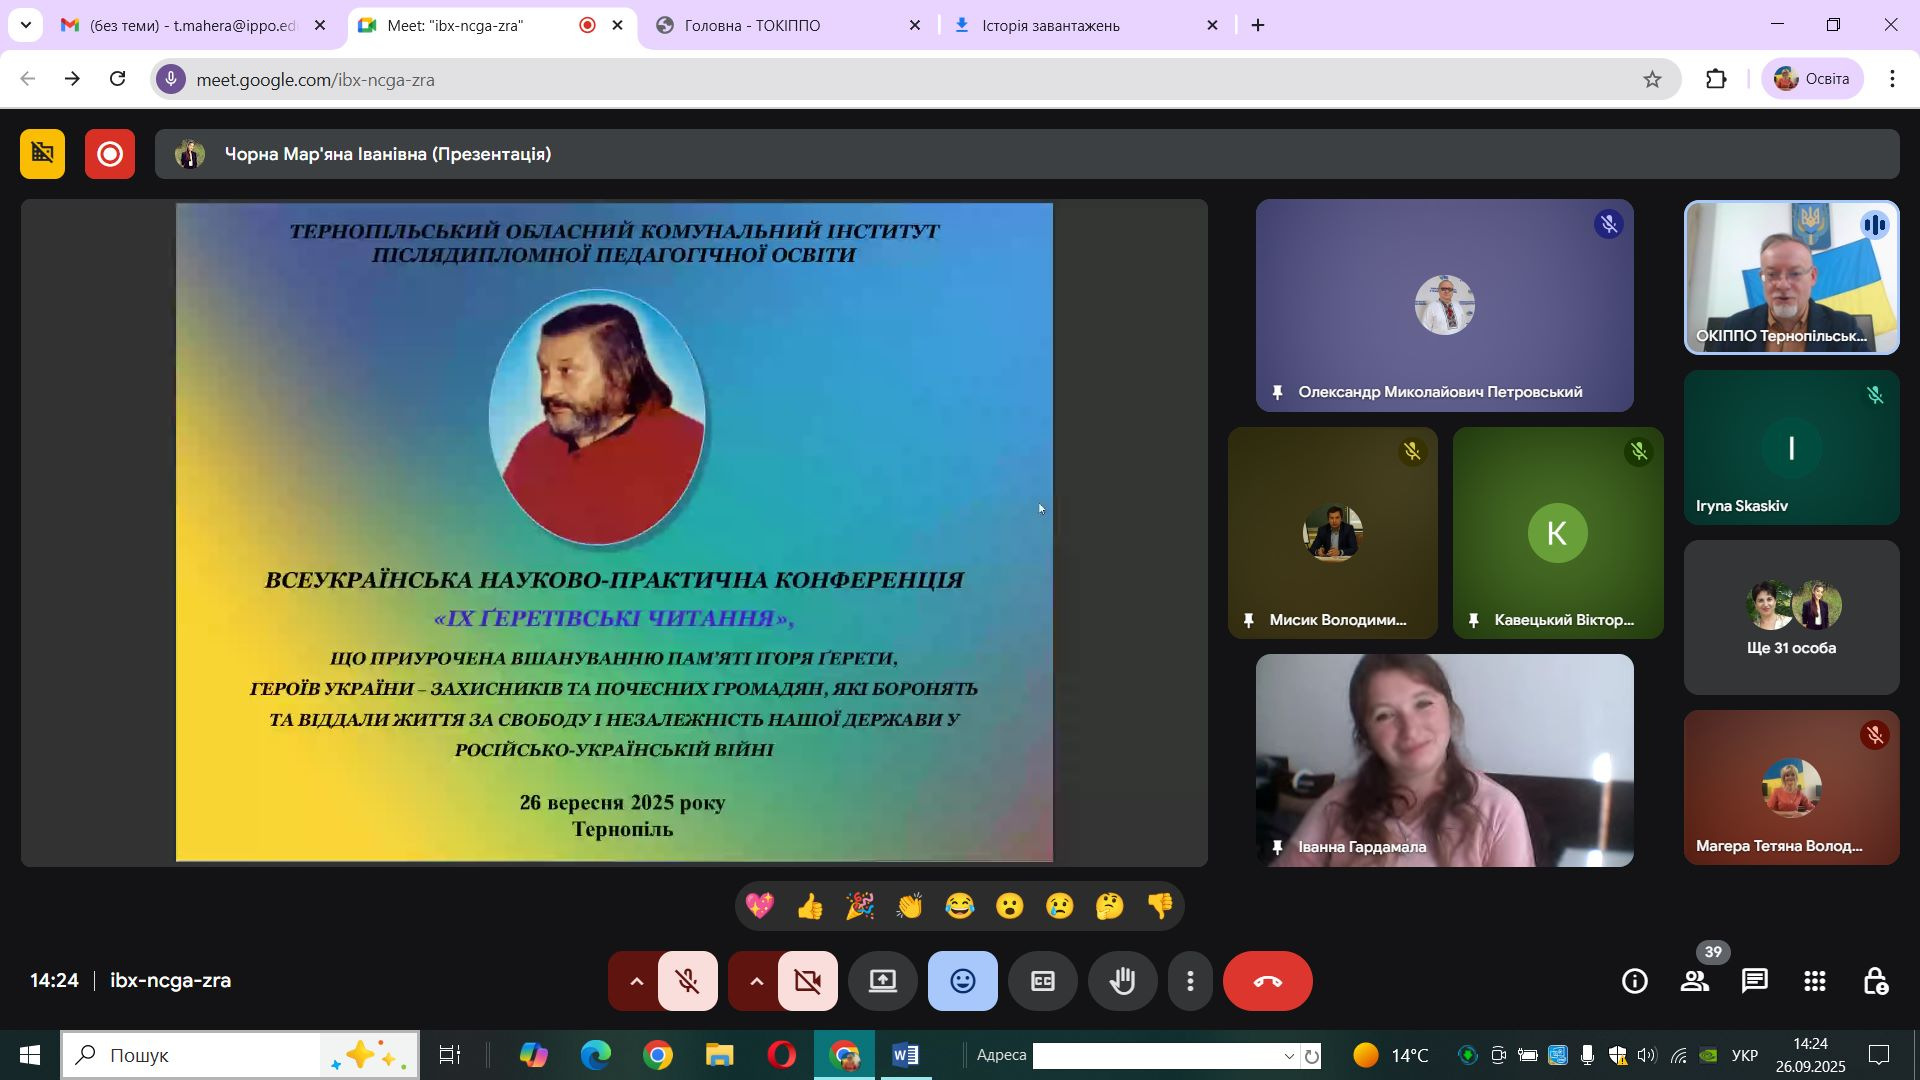Click the activities grid icon
Viewport: 1920px width, 1080px height.
point(1815,982)
